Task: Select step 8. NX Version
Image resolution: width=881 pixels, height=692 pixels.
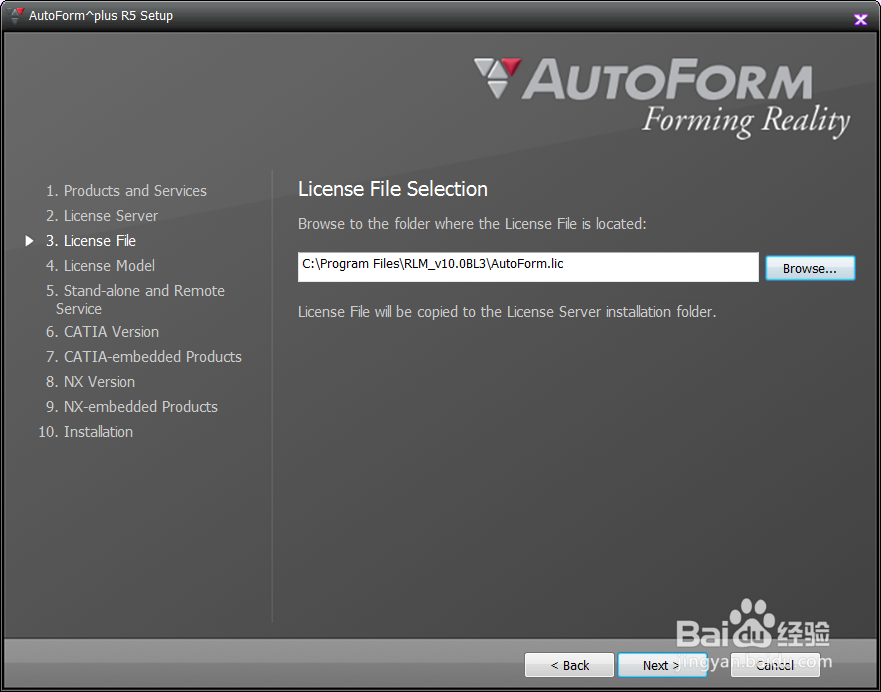Action: [90, 382]
